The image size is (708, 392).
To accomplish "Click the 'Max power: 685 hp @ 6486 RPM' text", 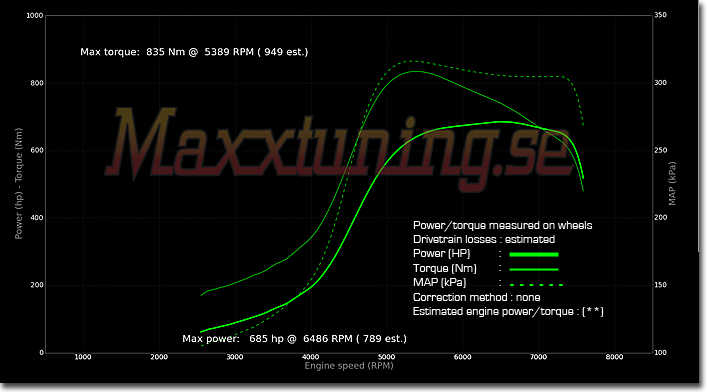I will (x=267, y=339).
